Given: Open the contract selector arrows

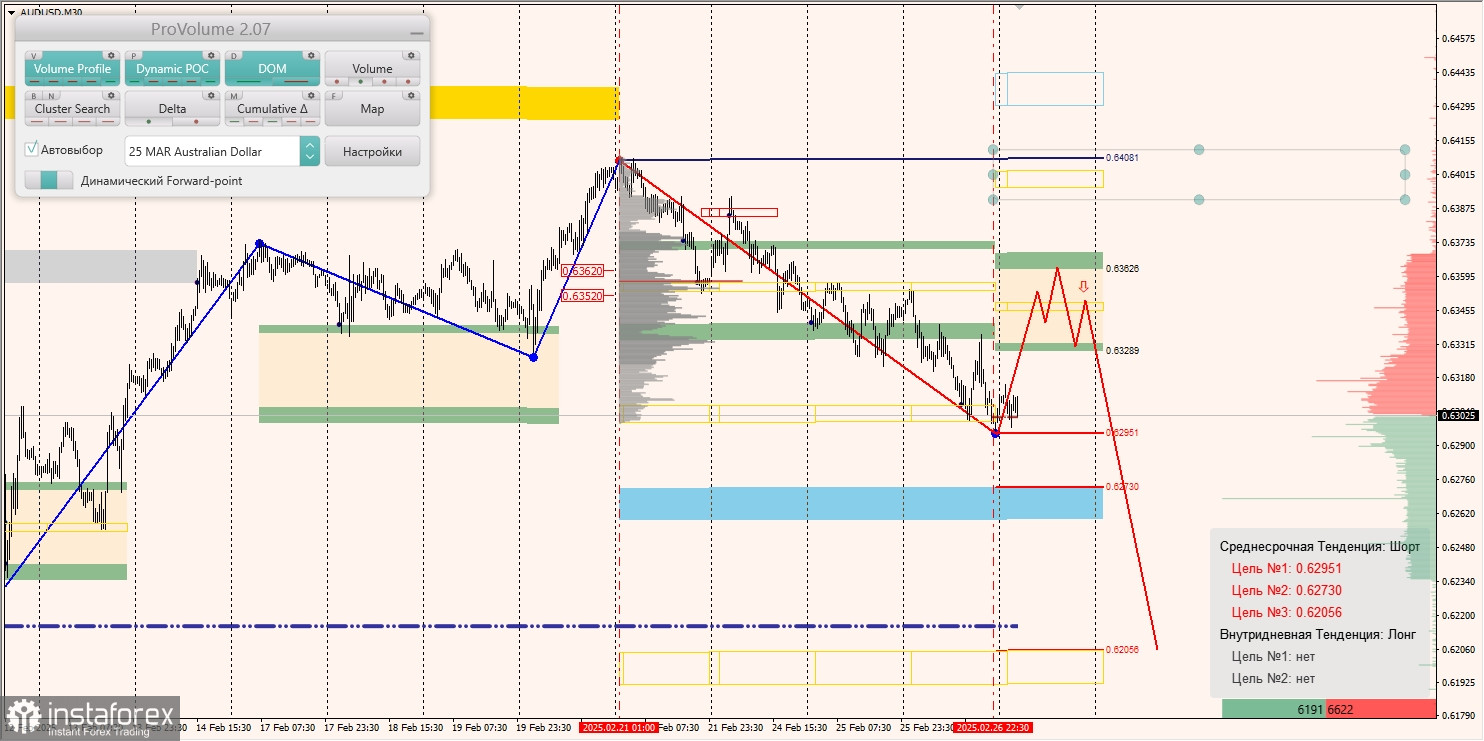Looking at the screenshot, I should point(310,151).
